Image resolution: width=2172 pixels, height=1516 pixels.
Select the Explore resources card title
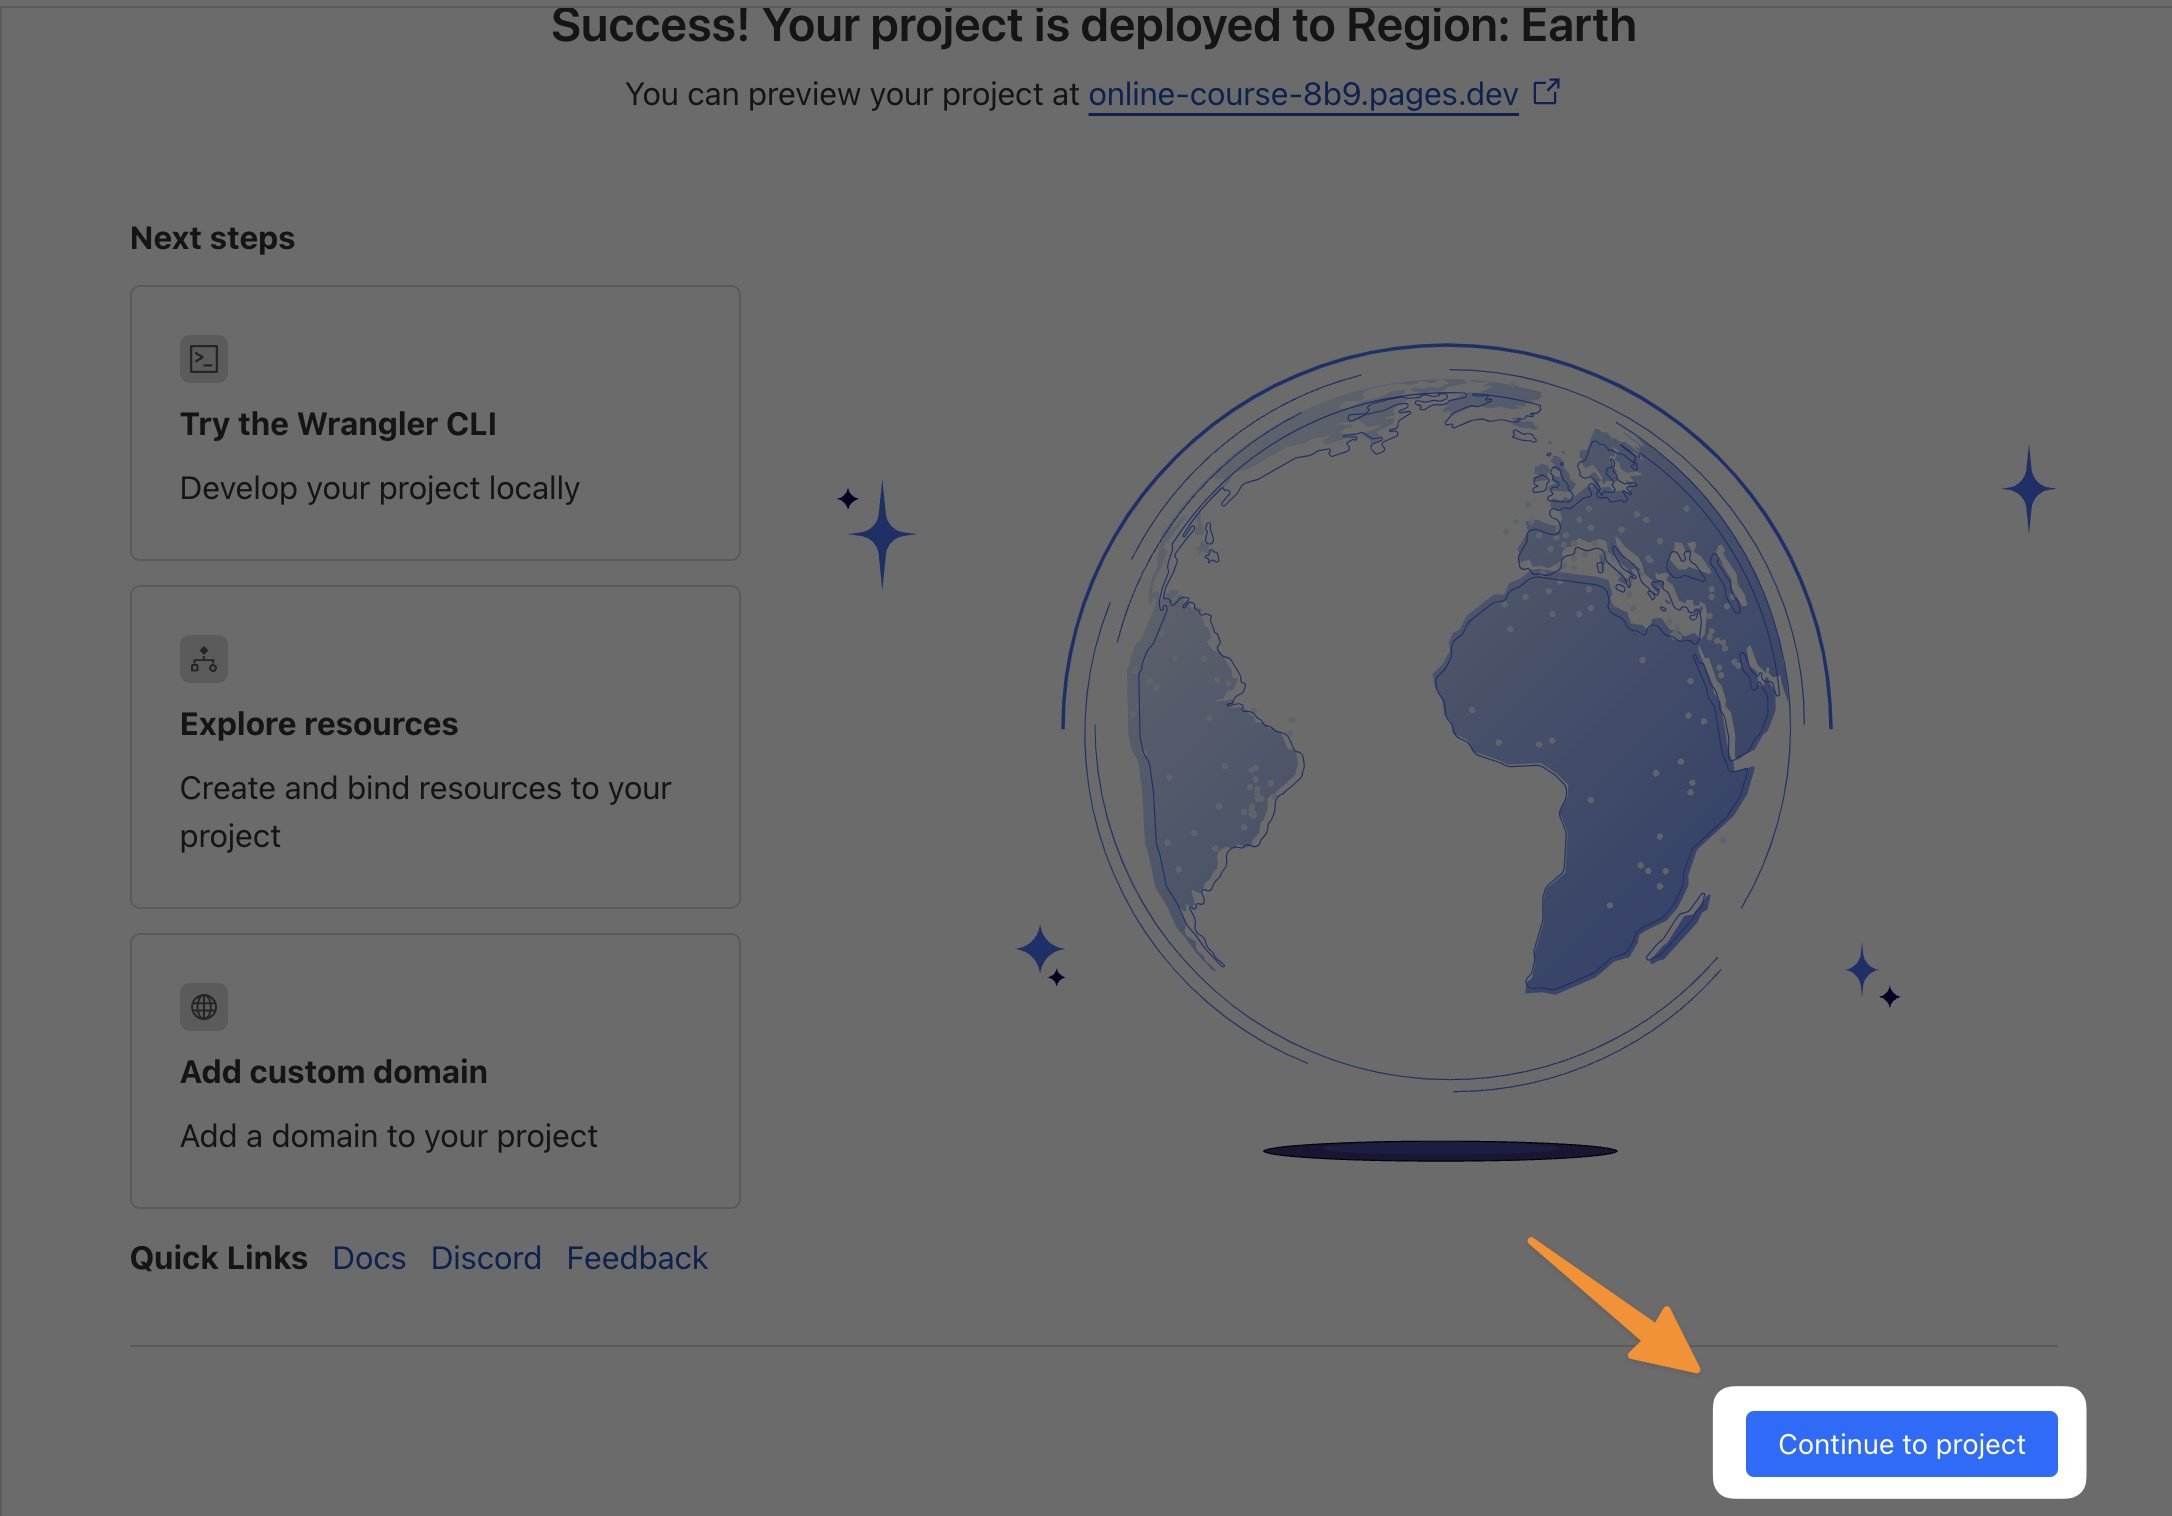click(319, 724)
